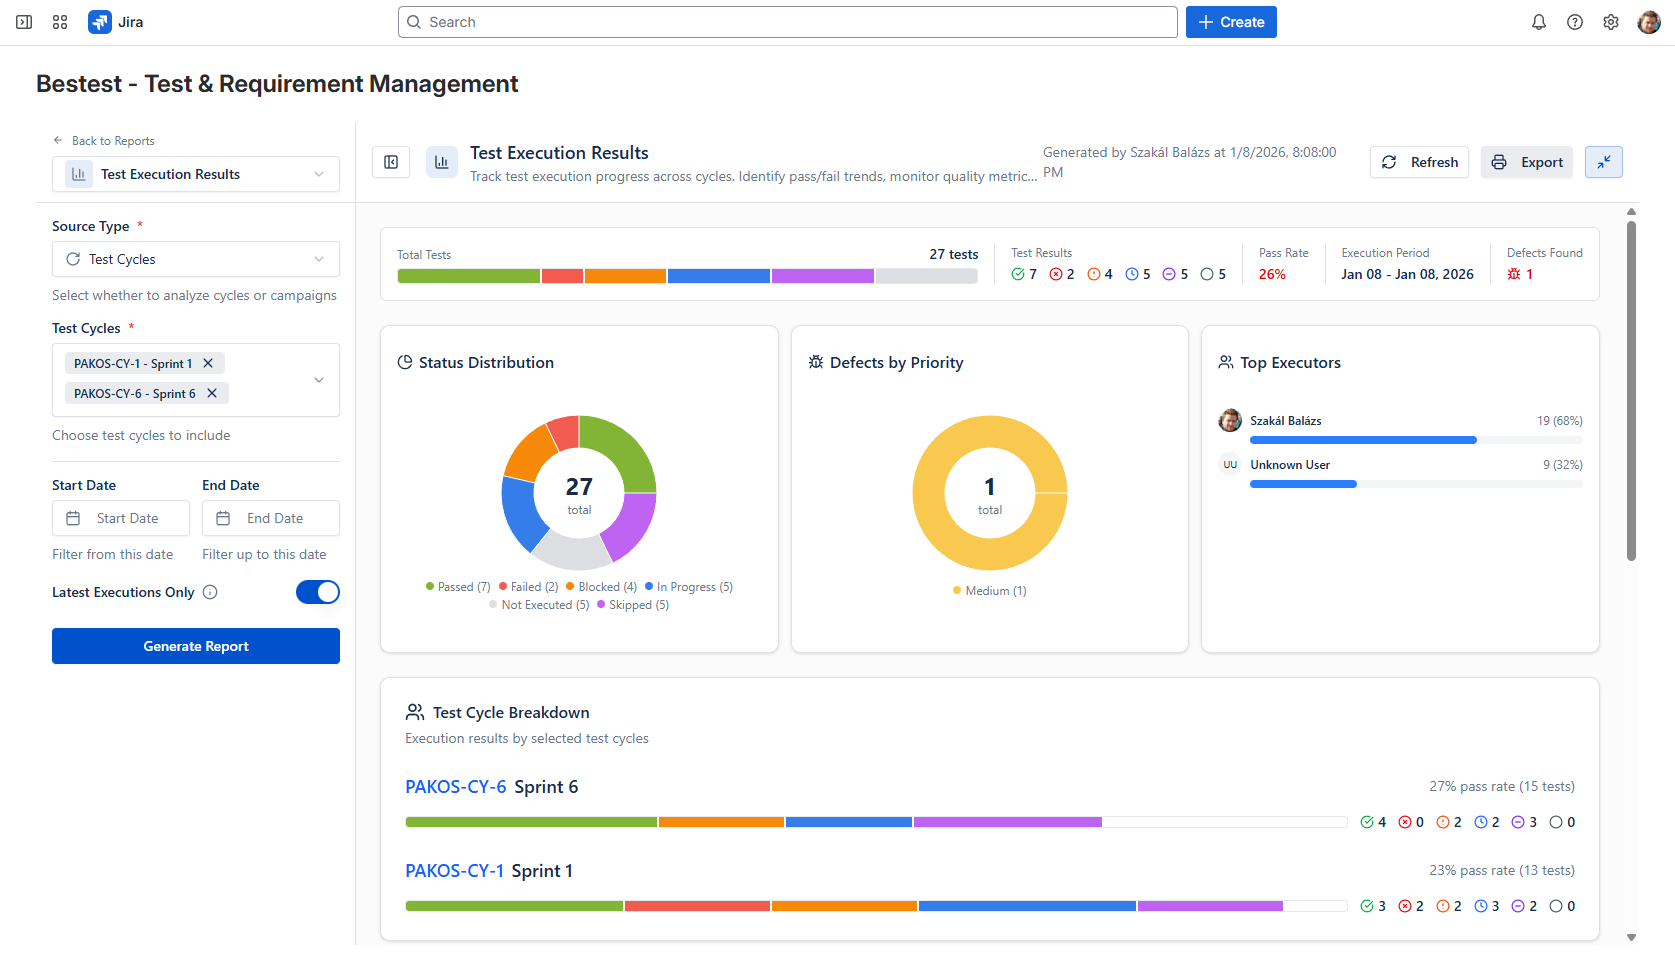1675x979 pixels.
Task: Click the Generate Report button
Action: pyautogui.click(x=195, y=645)
